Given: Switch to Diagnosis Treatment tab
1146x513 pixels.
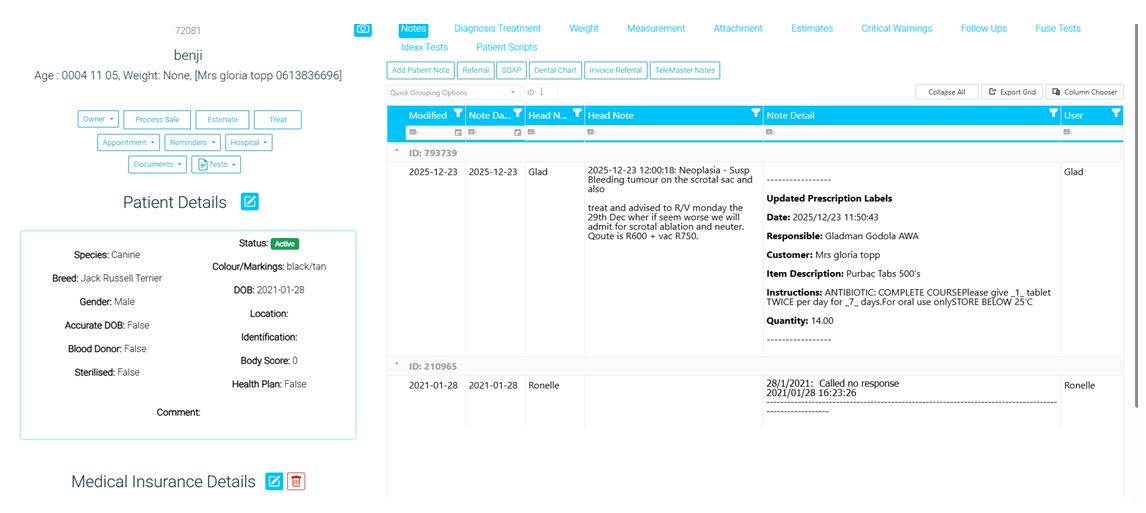Looking at the screenshot, I should (498, 28).
